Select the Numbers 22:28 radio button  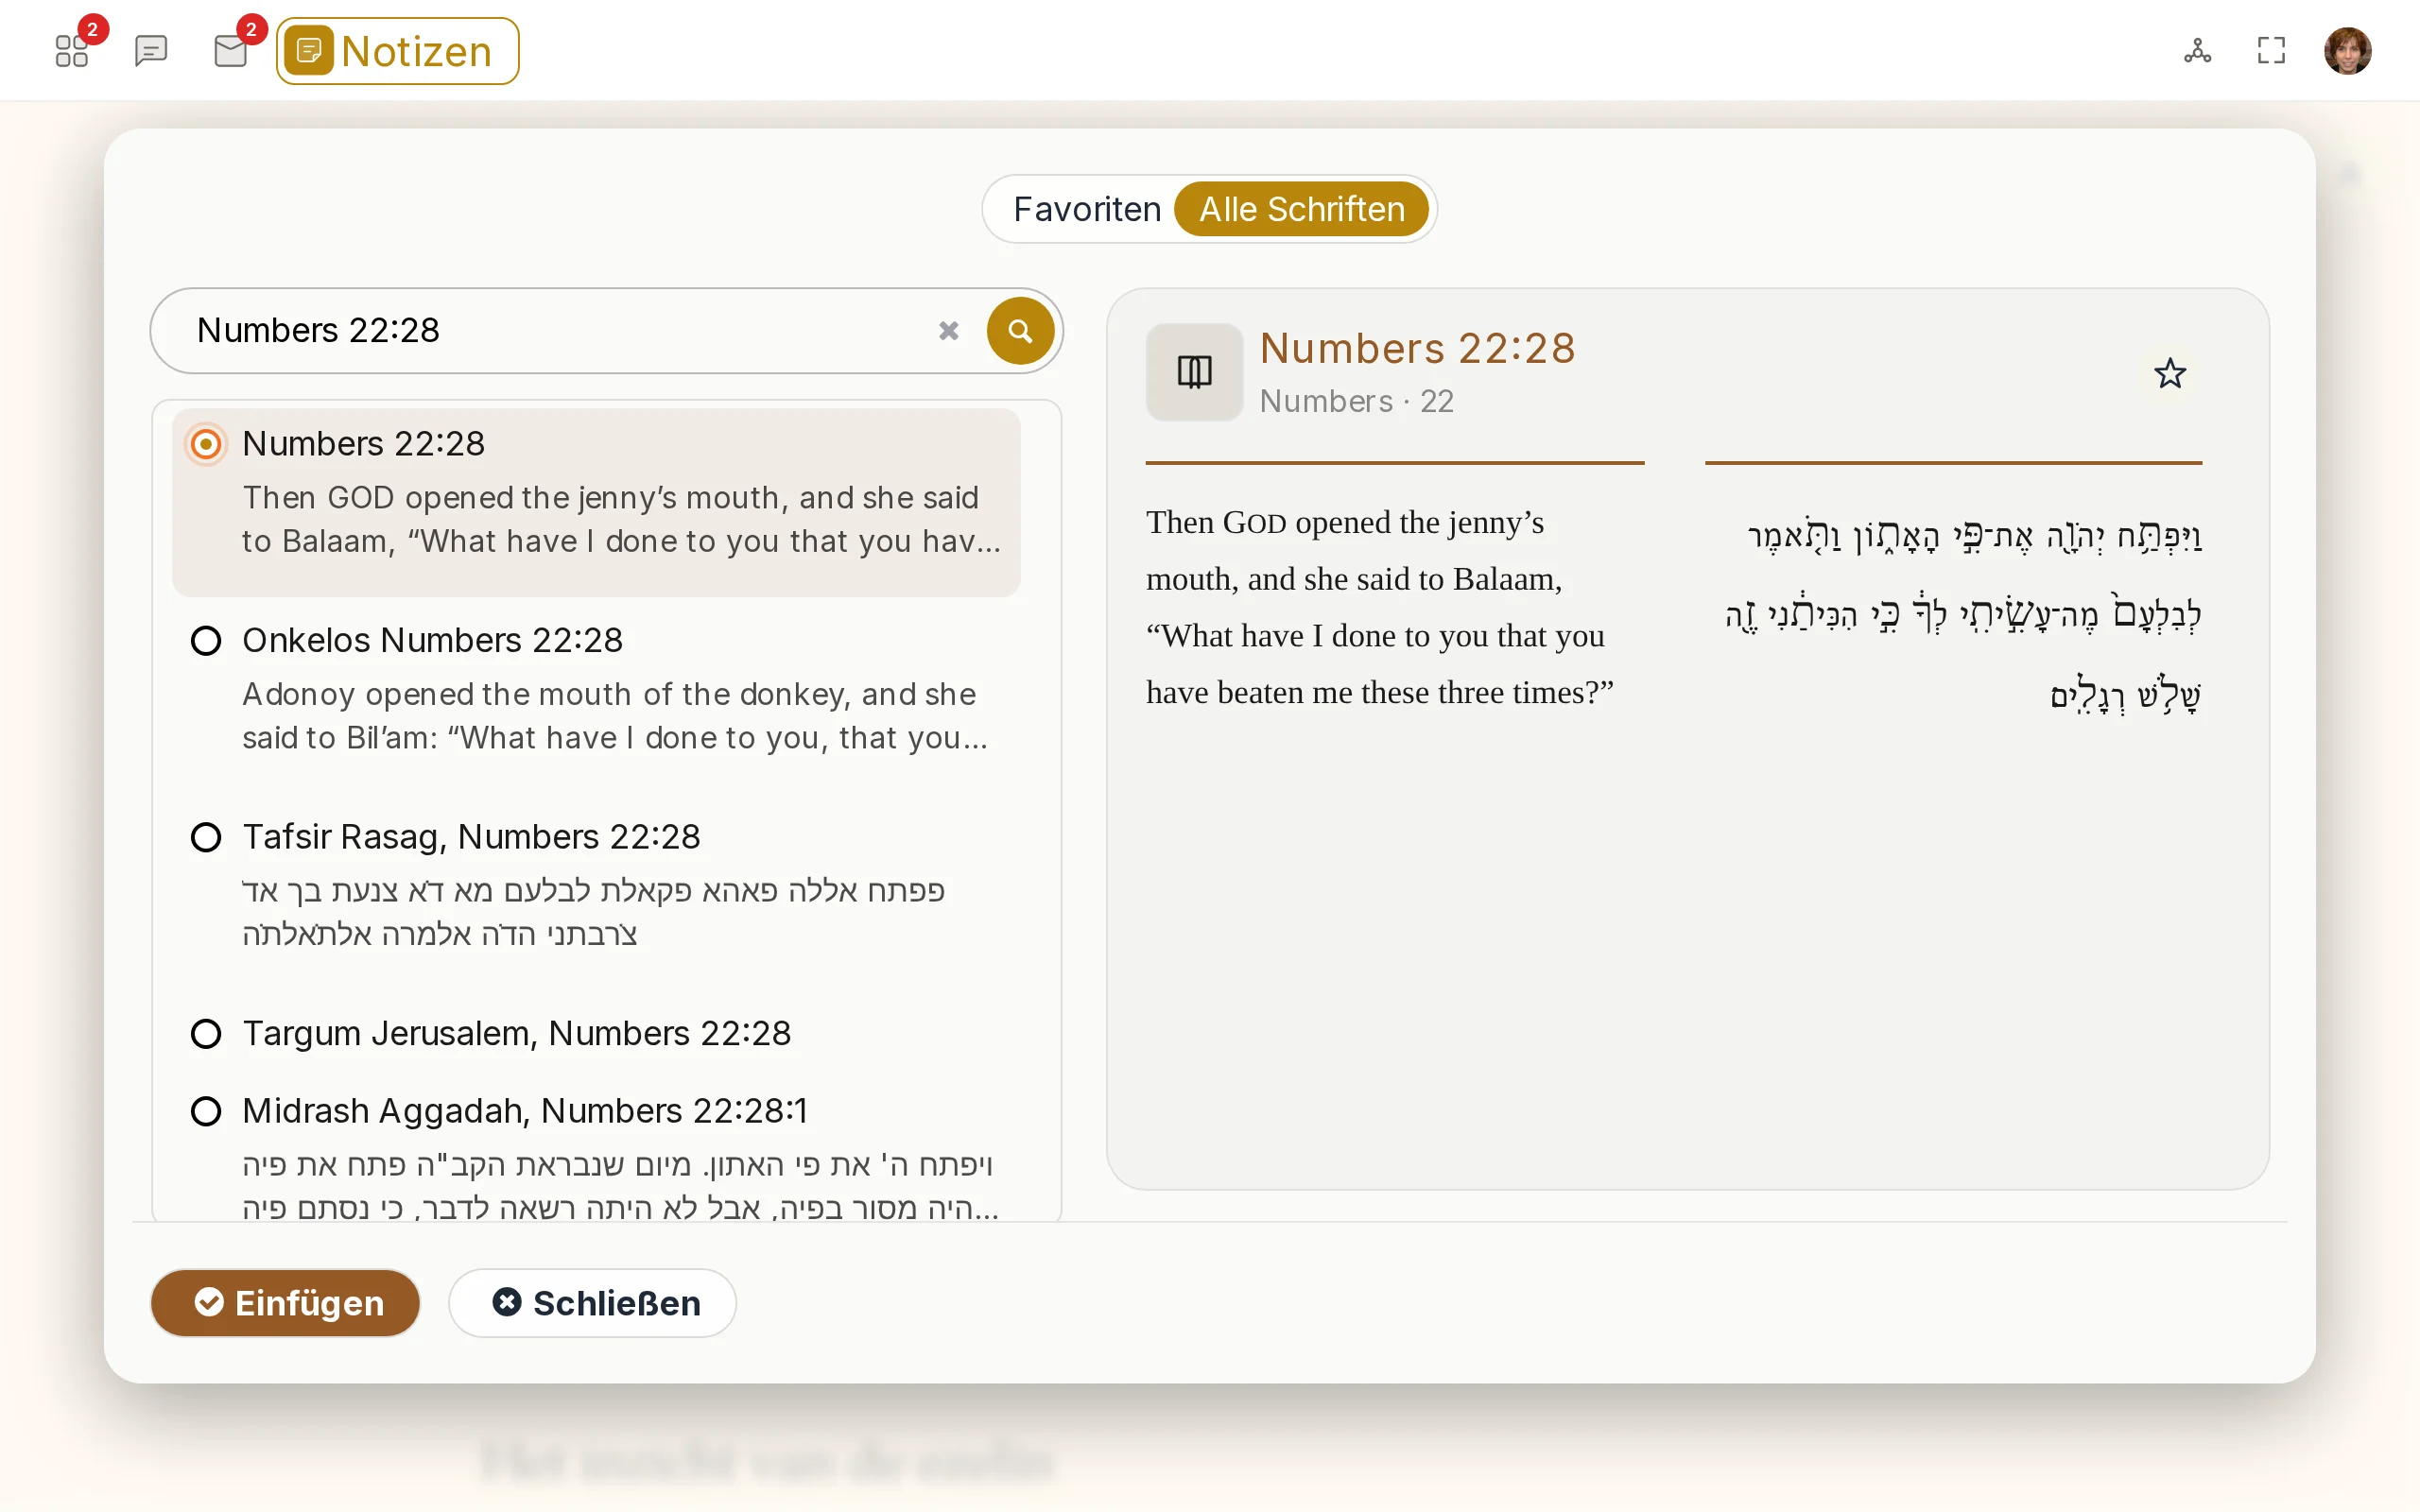click(206, 443)
